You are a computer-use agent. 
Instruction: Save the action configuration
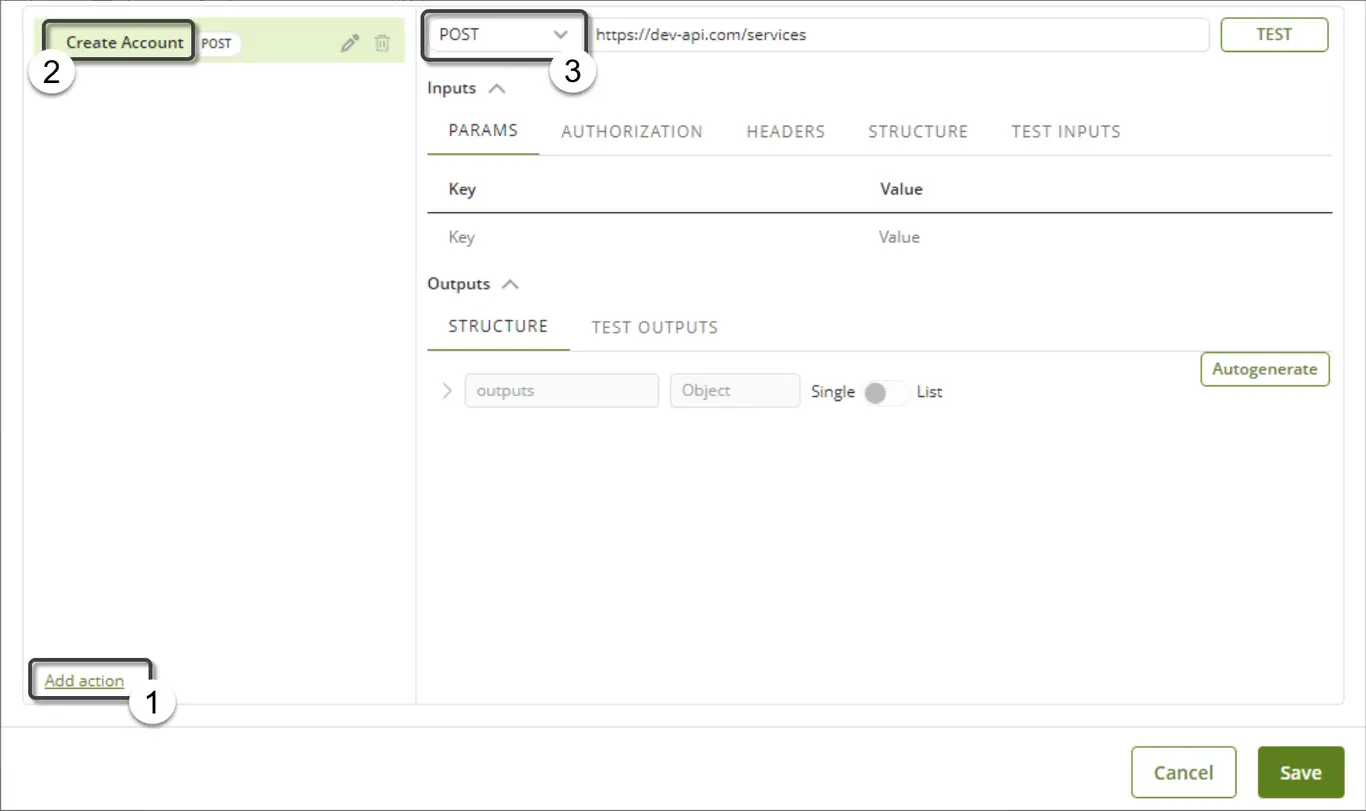1301,772
